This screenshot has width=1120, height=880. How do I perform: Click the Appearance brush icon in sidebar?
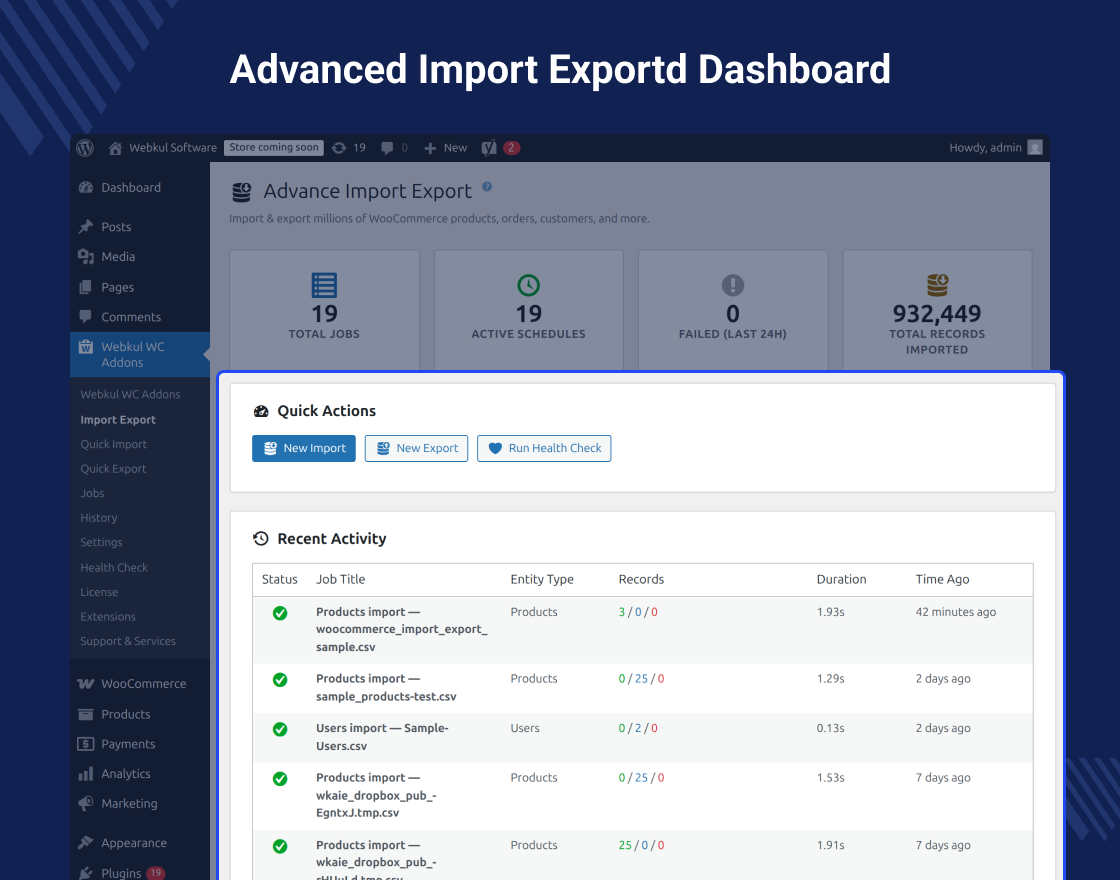[x=86, y=843]
